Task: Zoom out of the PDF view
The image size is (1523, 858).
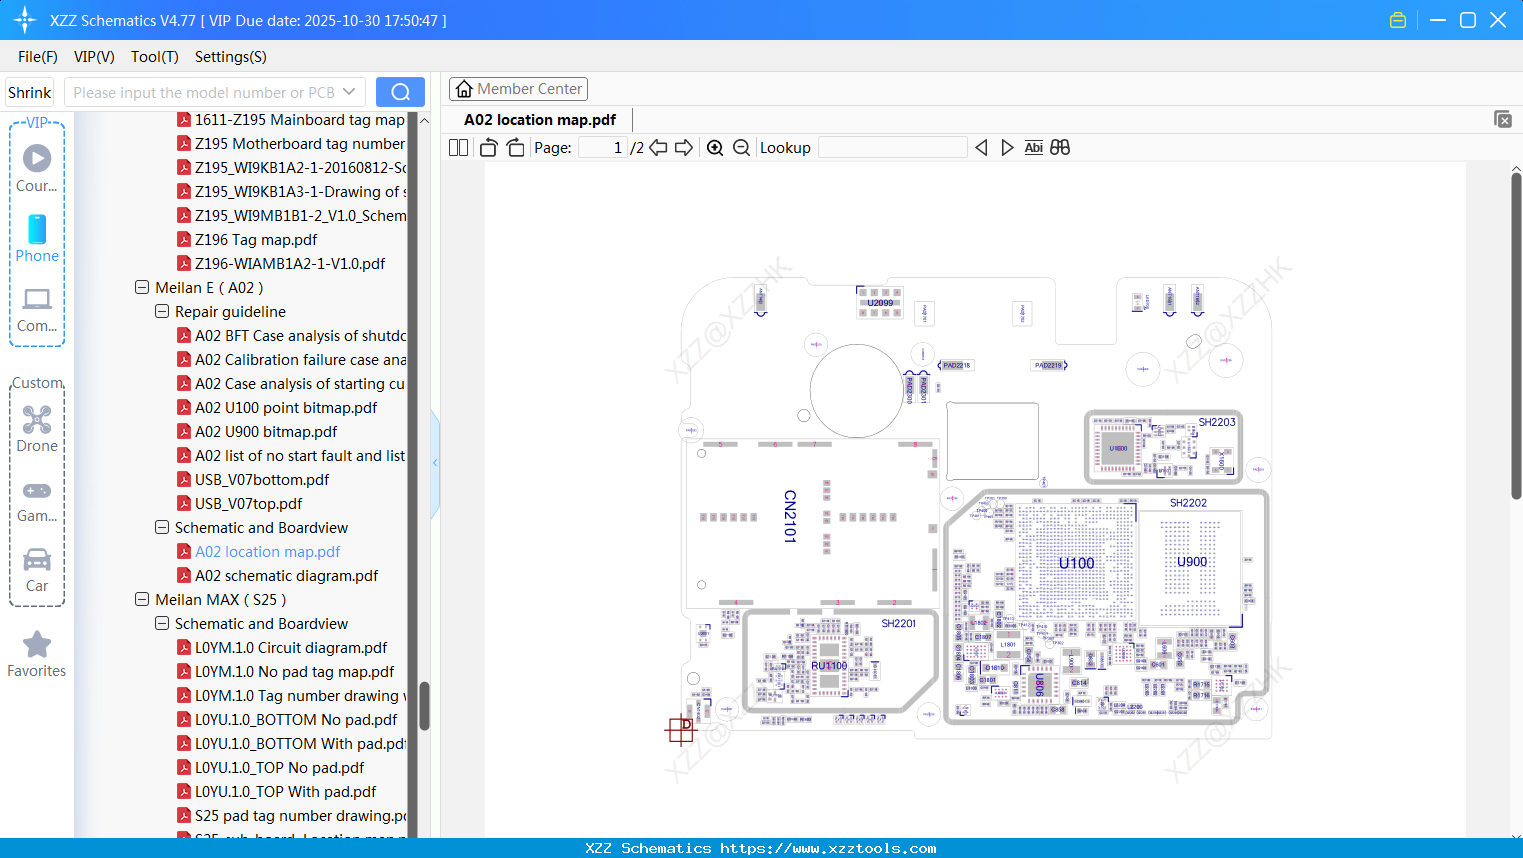Action: point(741,147)
